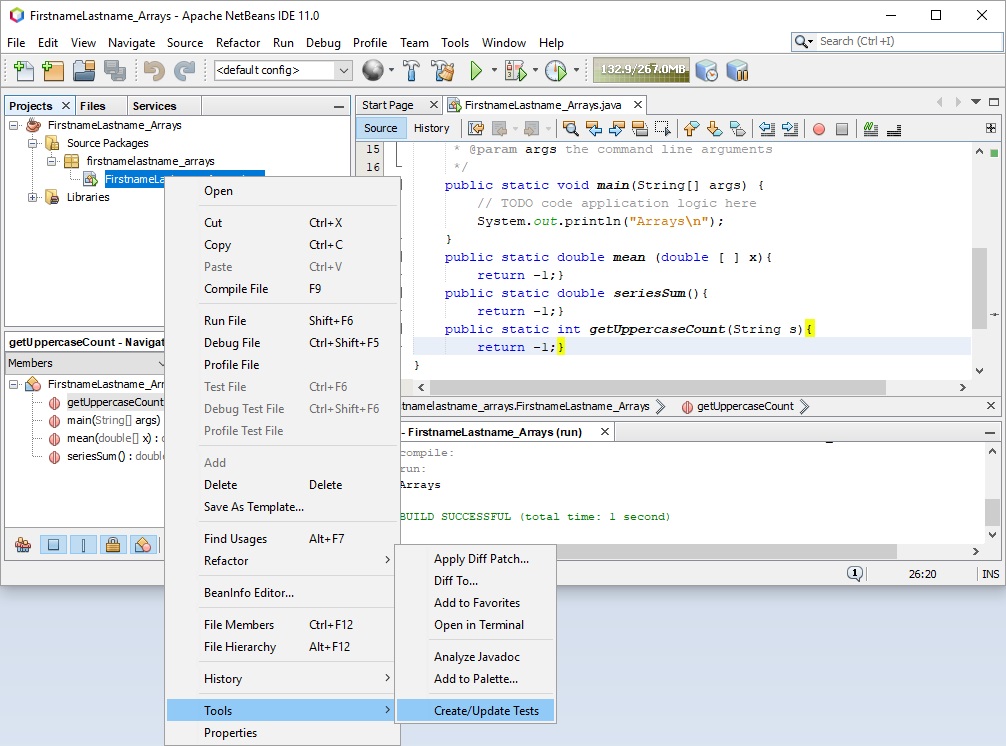Open the Debug Project dropdown arrow
The height and width of the screenshot is (746, 1006).
(534, 70)
